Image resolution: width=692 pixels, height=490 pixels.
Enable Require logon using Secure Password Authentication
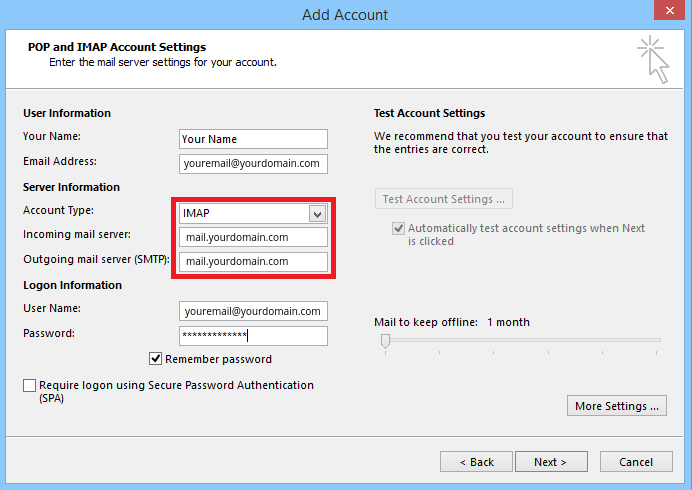(x=29, y=385)
